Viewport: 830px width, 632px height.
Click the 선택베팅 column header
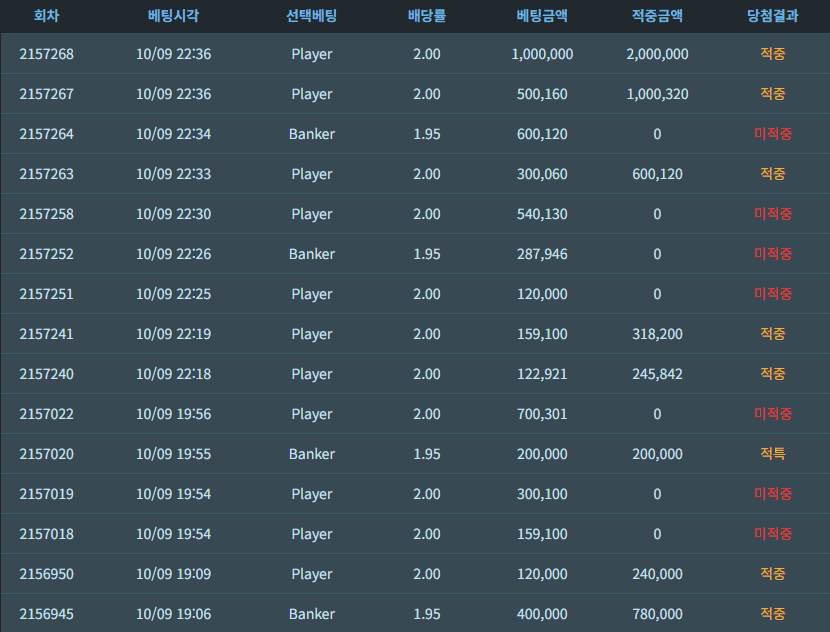pos(312,16)
